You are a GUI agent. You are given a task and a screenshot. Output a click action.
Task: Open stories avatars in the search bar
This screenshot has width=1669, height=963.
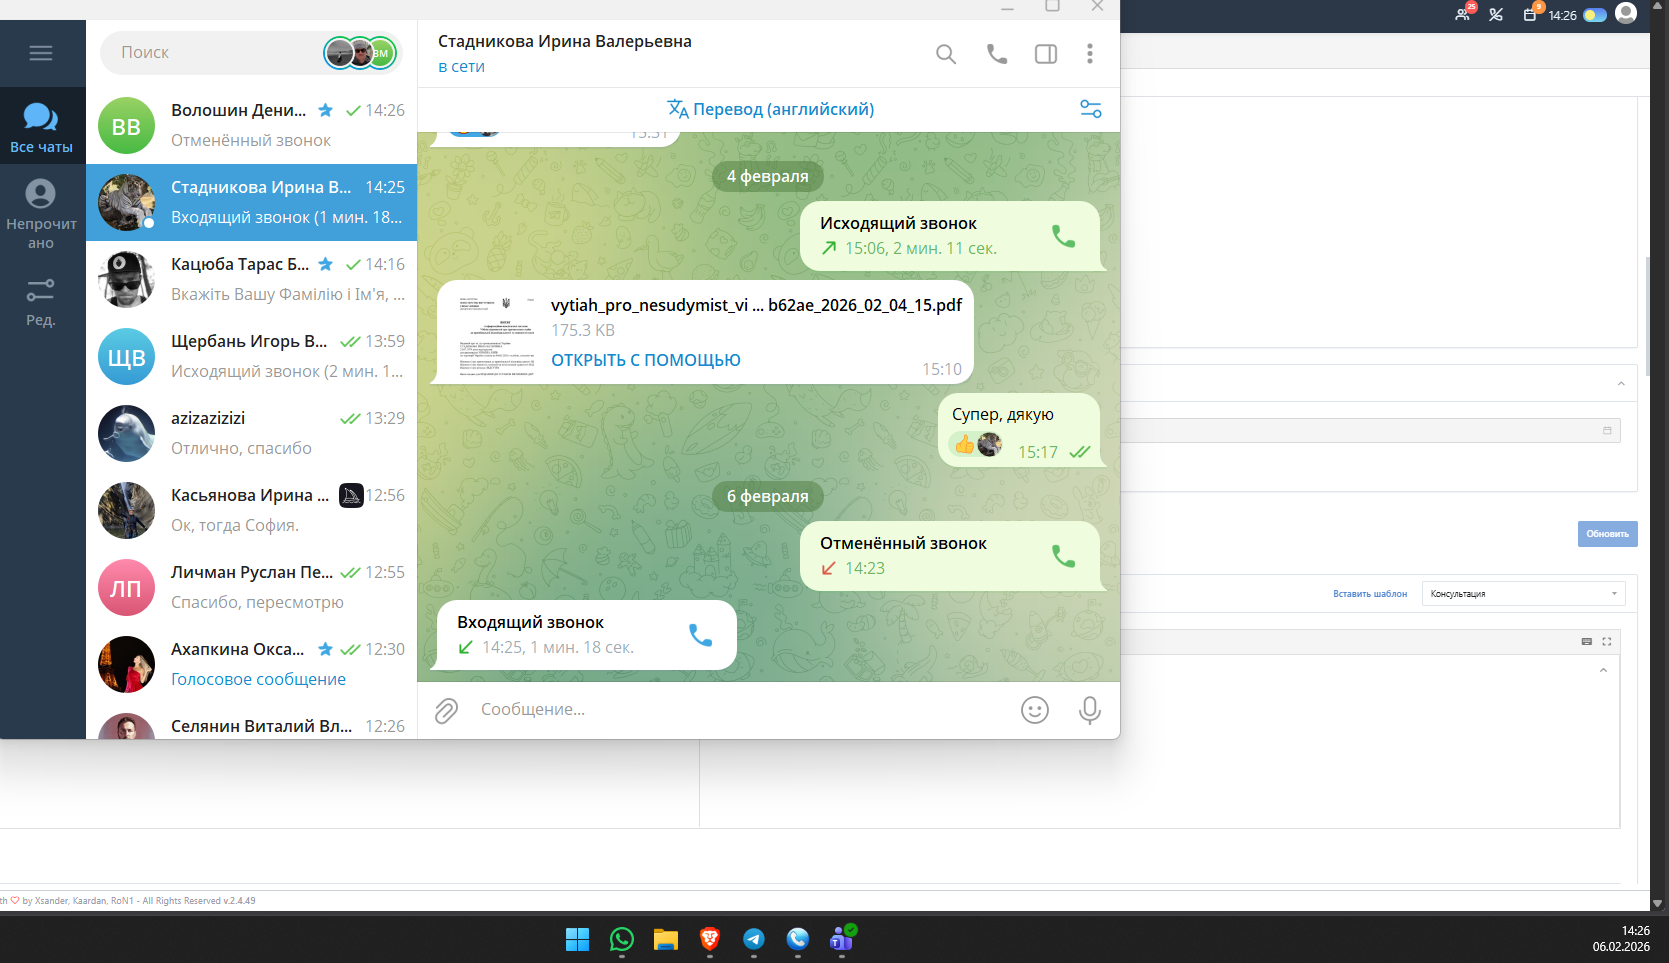click(360, 53)
